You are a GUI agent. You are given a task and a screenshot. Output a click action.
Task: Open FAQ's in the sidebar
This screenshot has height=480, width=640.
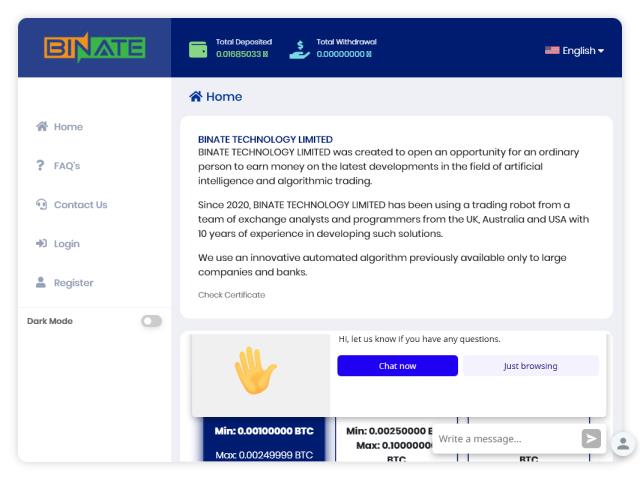point(67,166)
